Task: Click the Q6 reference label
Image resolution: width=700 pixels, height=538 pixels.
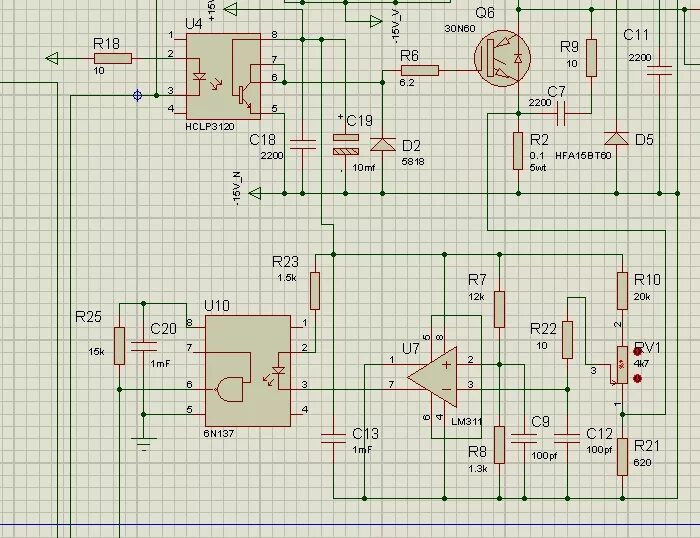Action: click(485, 13)
